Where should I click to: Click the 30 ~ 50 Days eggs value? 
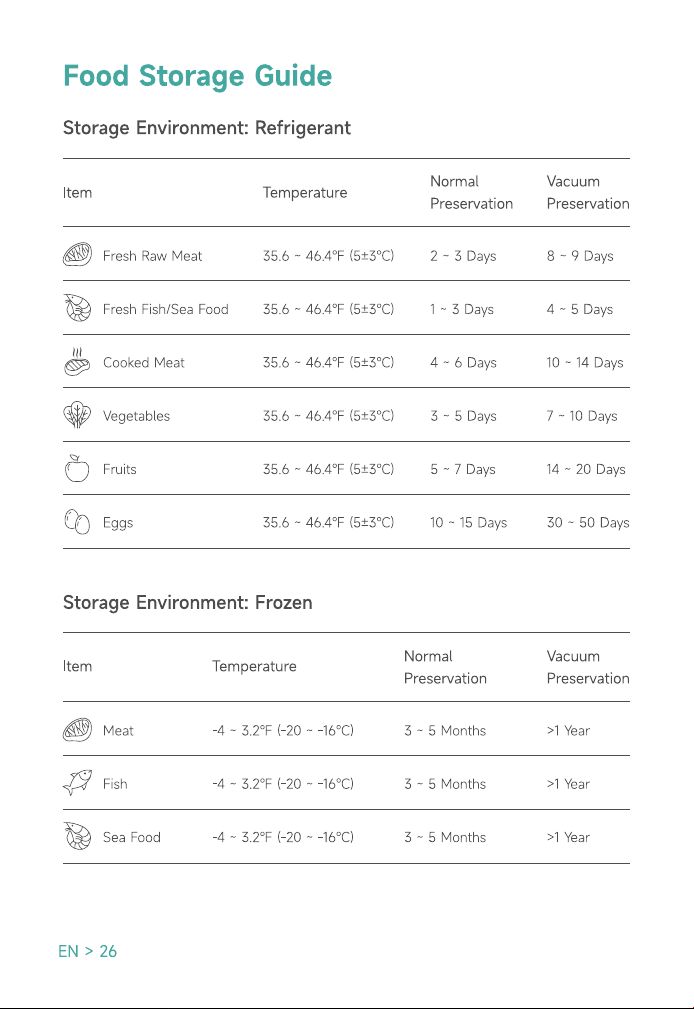[x=588, y=523]
